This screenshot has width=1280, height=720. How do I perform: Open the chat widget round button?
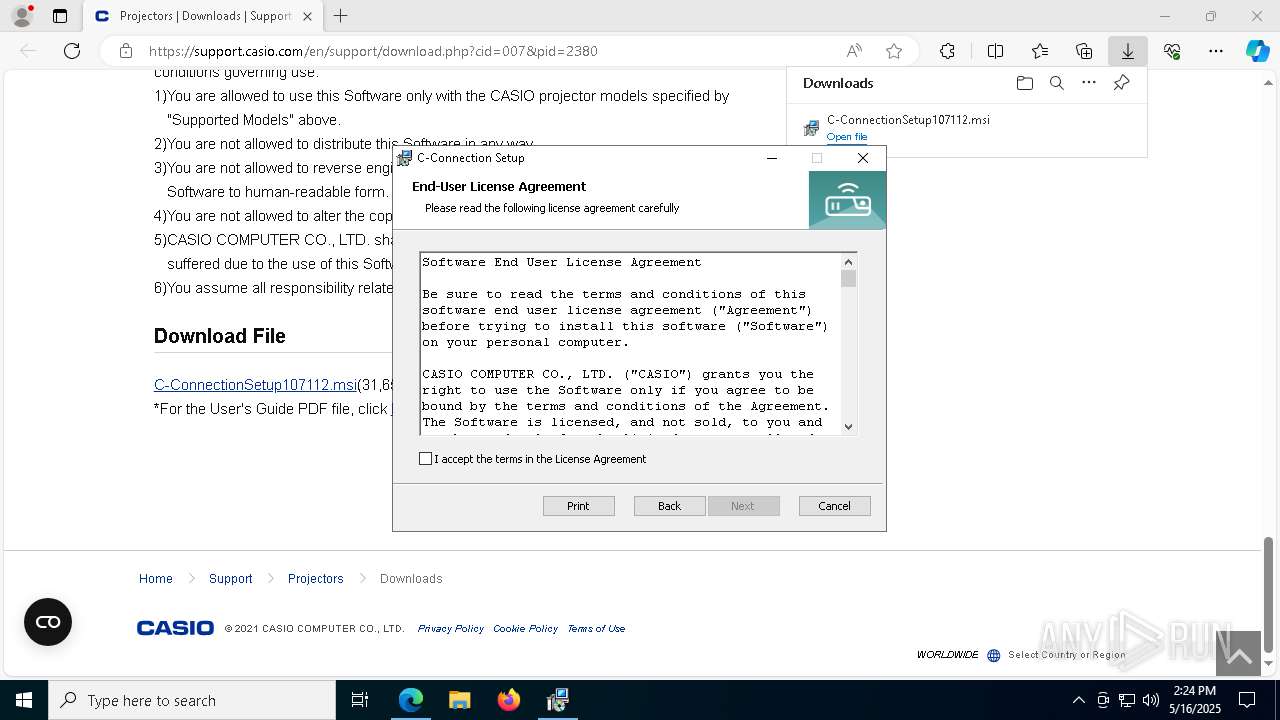[48, 622]
